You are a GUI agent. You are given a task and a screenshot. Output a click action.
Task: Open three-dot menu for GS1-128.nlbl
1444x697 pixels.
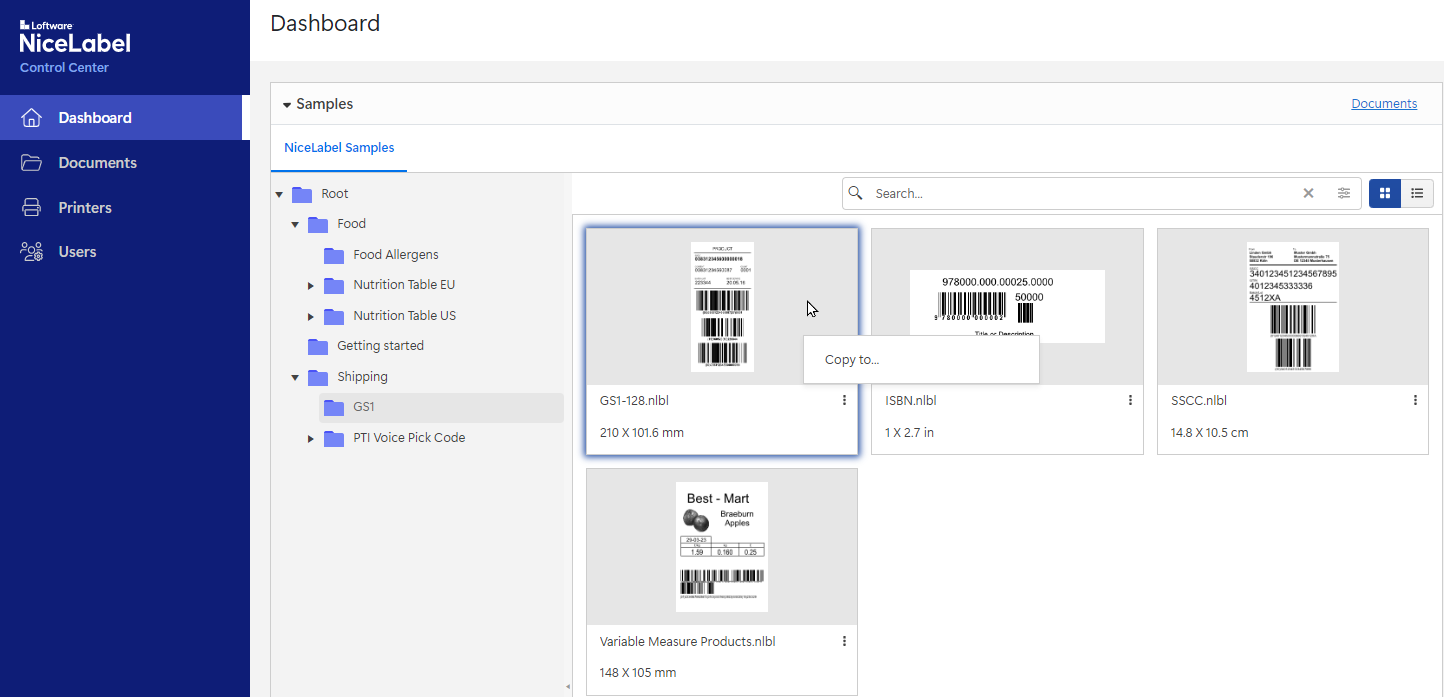(844, 400)
